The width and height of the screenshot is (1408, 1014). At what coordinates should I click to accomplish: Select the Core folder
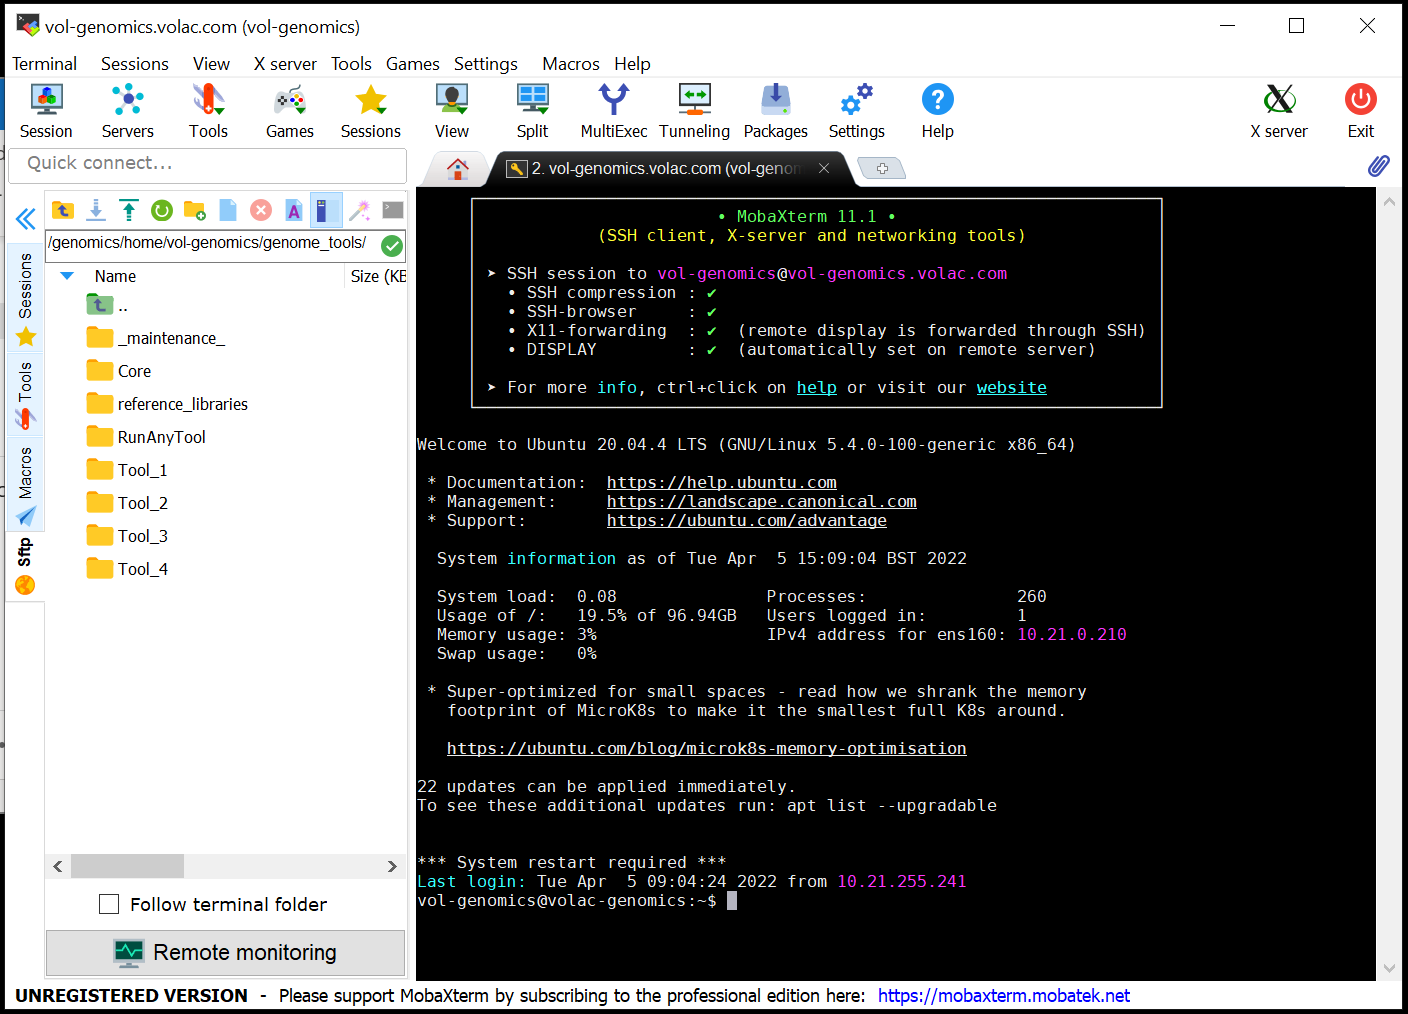pyautogui.click(x=119, y=371)
